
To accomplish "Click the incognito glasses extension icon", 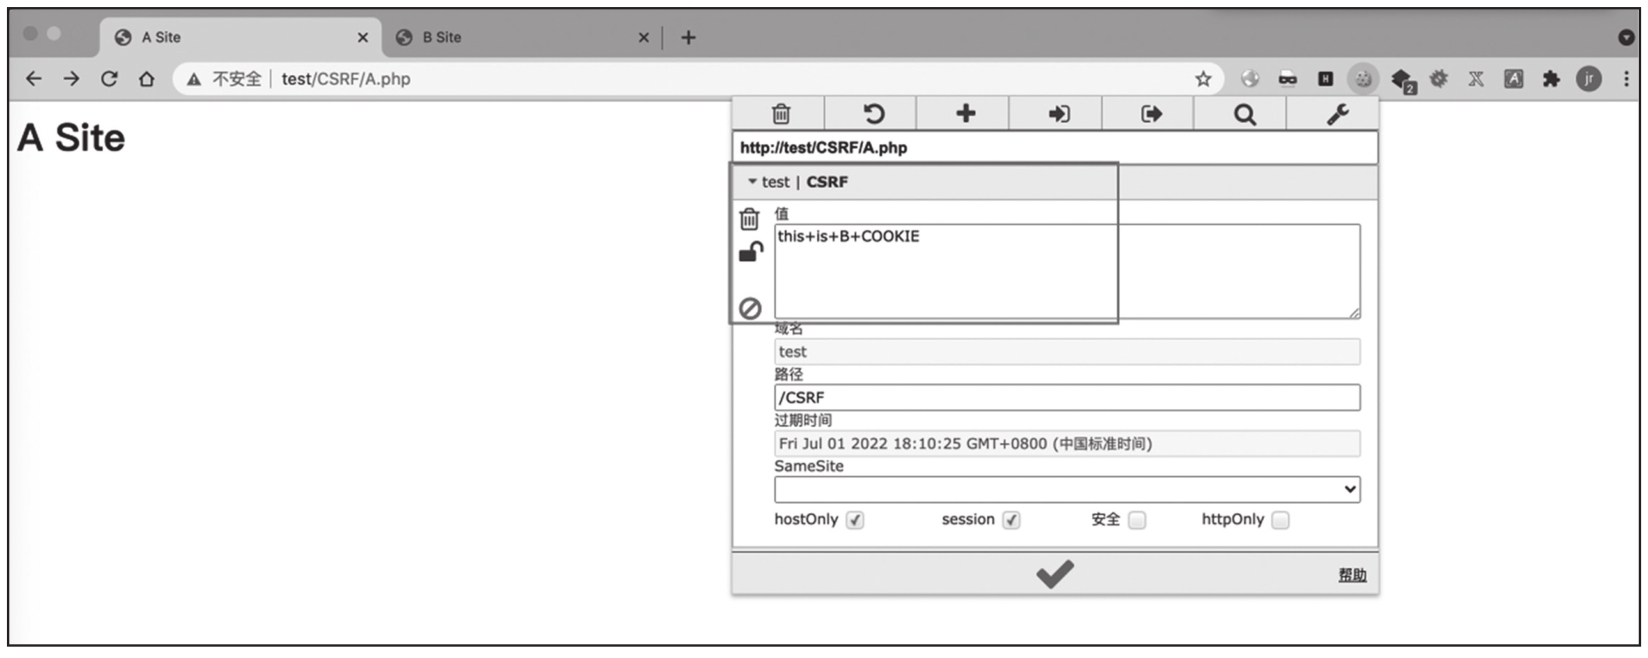I will [1288, 78].
